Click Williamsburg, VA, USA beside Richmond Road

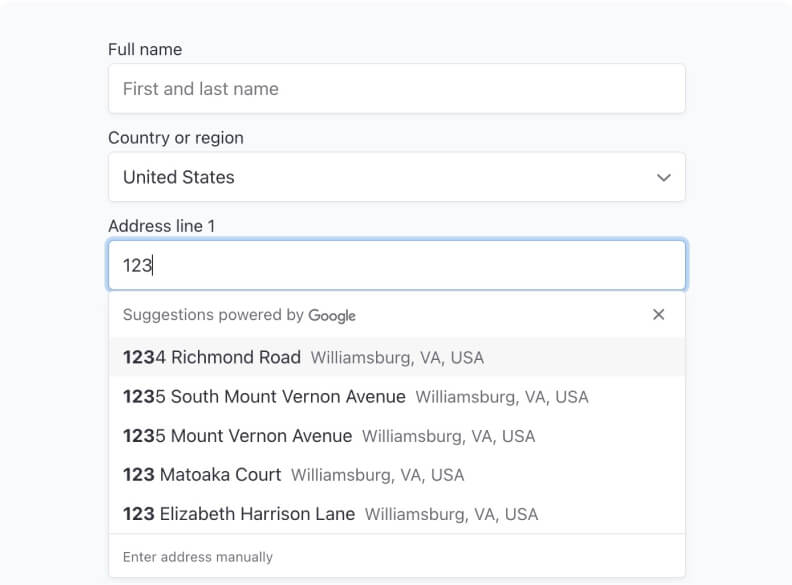click(397, 358)
